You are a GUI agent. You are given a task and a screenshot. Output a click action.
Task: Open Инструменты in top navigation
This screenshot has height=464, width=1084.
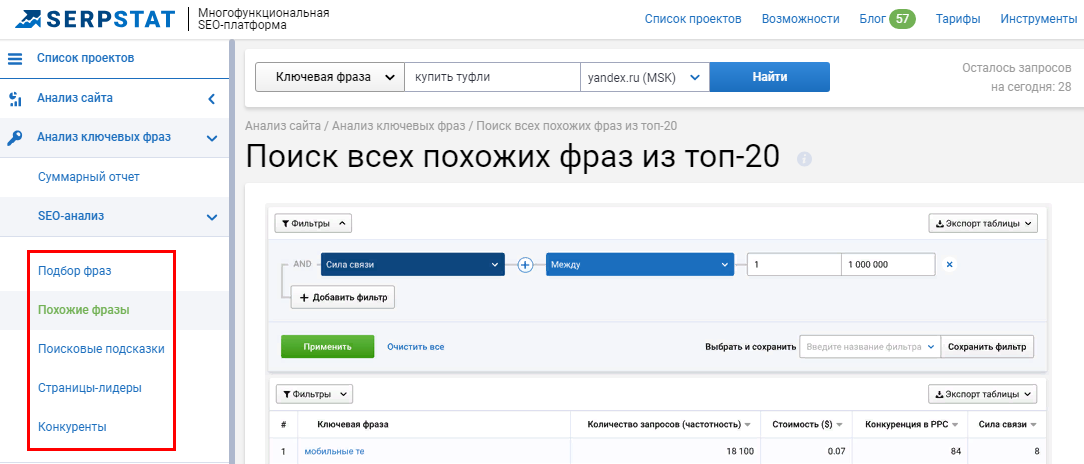click(x=1038, y=19)
